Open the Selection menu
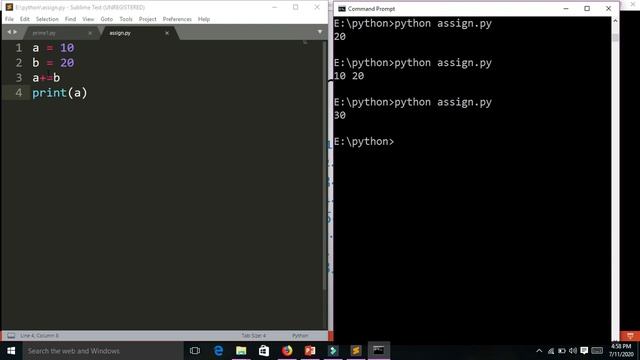This screenshot has height=360, width=640. coord(47,19)
